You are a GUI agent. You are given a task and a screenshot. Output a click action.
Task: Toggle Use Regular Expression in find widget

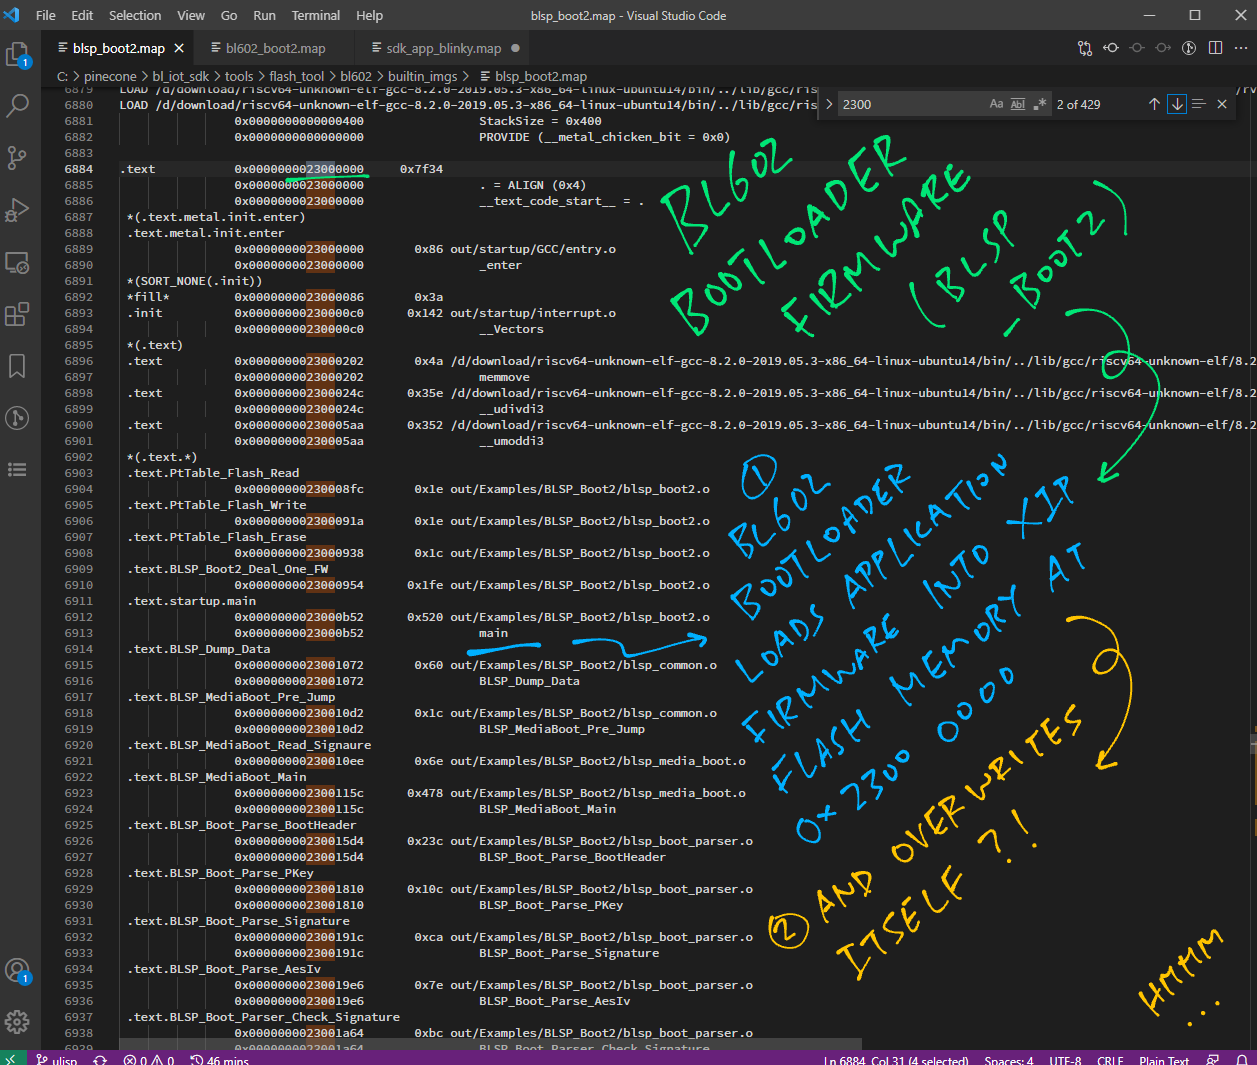pos(1040,104)
